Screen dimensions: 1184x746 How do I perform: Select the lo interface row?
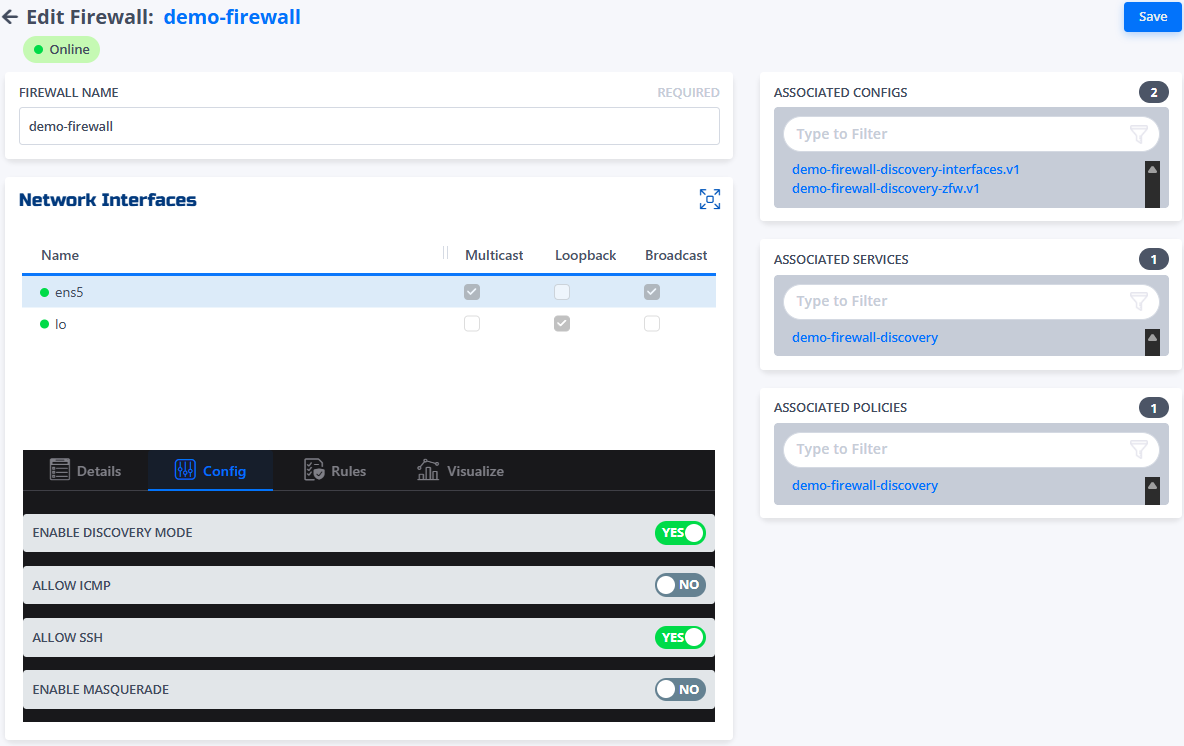pyautogui.click(x=368, y=324)
